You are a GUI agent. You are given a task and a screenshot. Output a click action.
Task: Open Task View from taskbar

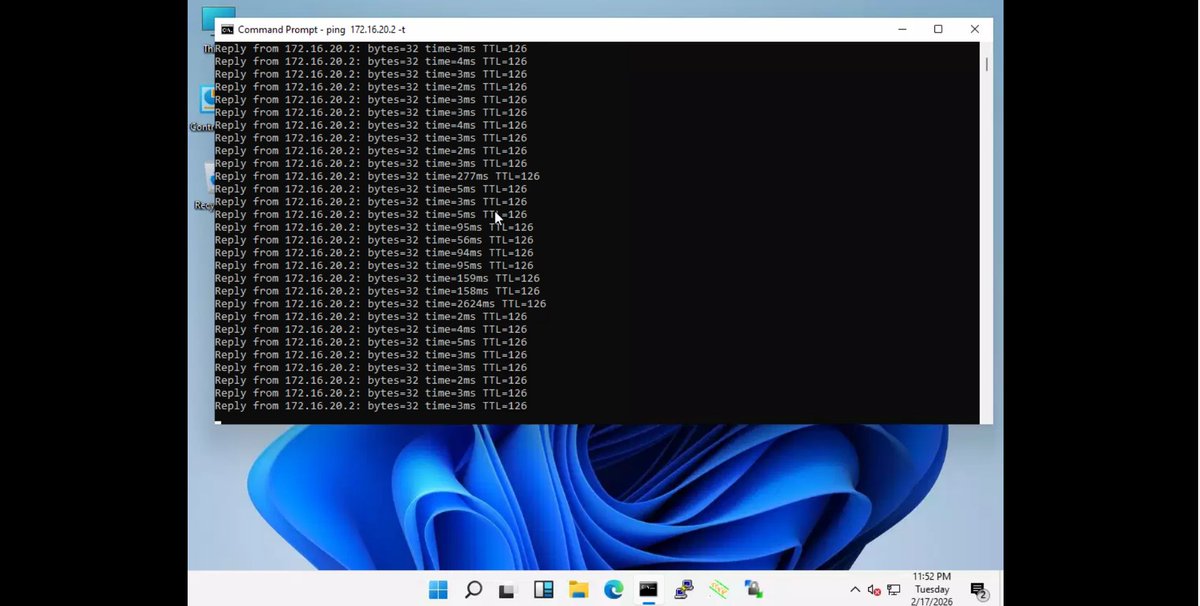508,589
